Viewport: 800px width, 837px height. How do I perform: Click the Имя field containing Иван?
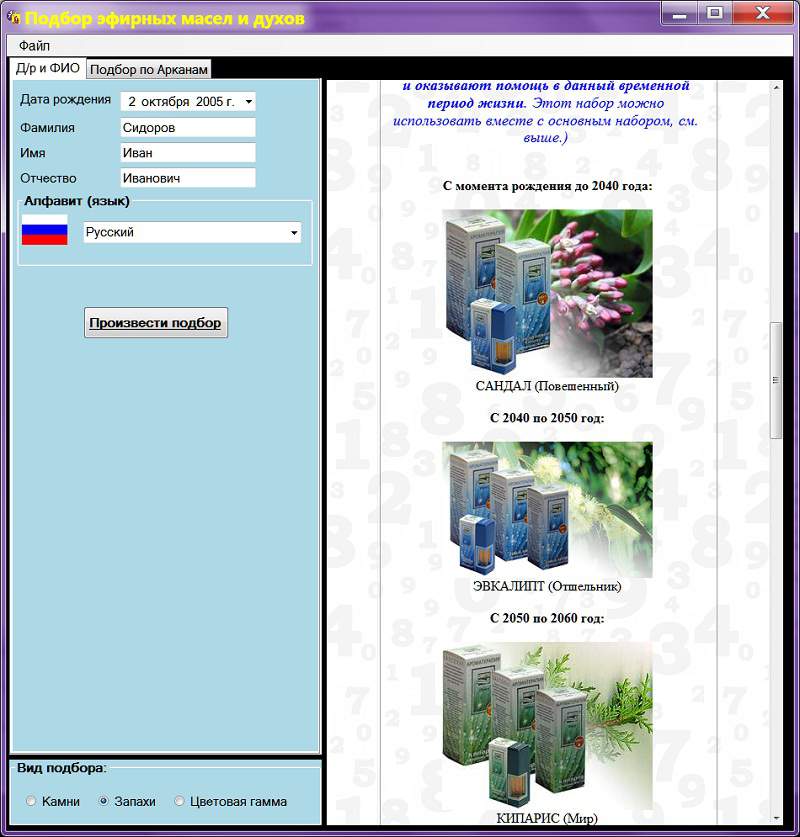click(x=188, y=153)
